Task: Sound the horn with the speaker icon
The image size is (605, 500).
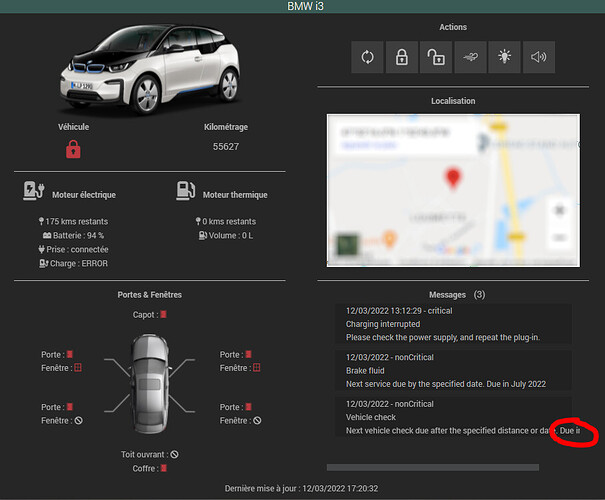Action: [539, 57]
